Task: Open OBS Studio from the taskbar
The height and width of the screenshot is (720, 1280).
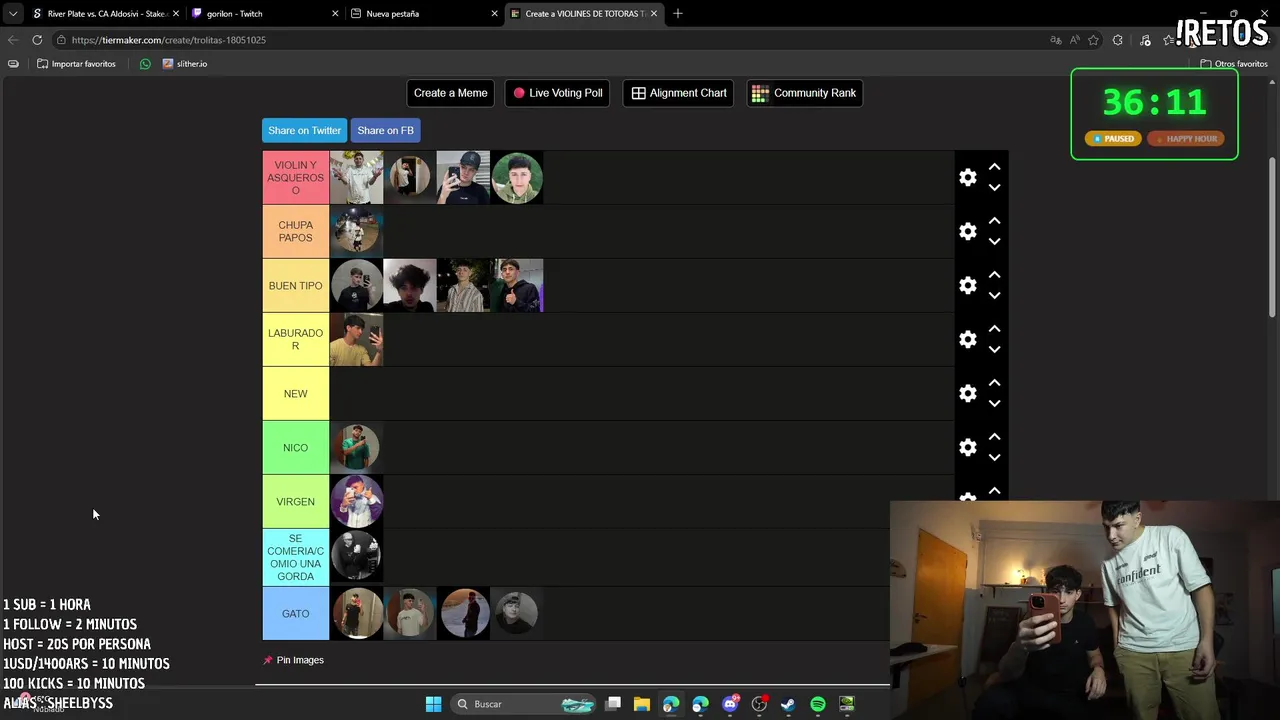Action: click(759, 704)
